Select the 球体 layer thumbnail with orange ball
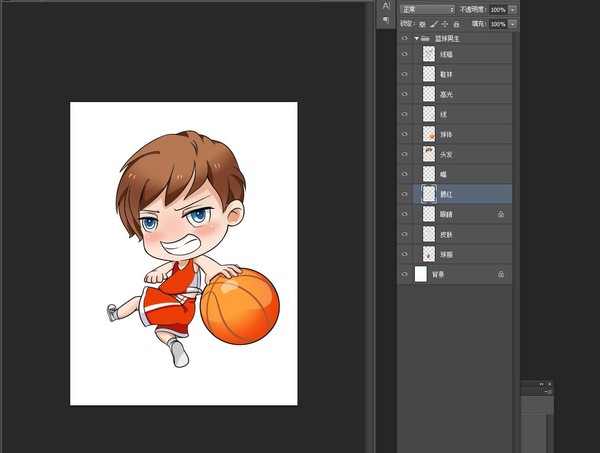 click(429, 134)
